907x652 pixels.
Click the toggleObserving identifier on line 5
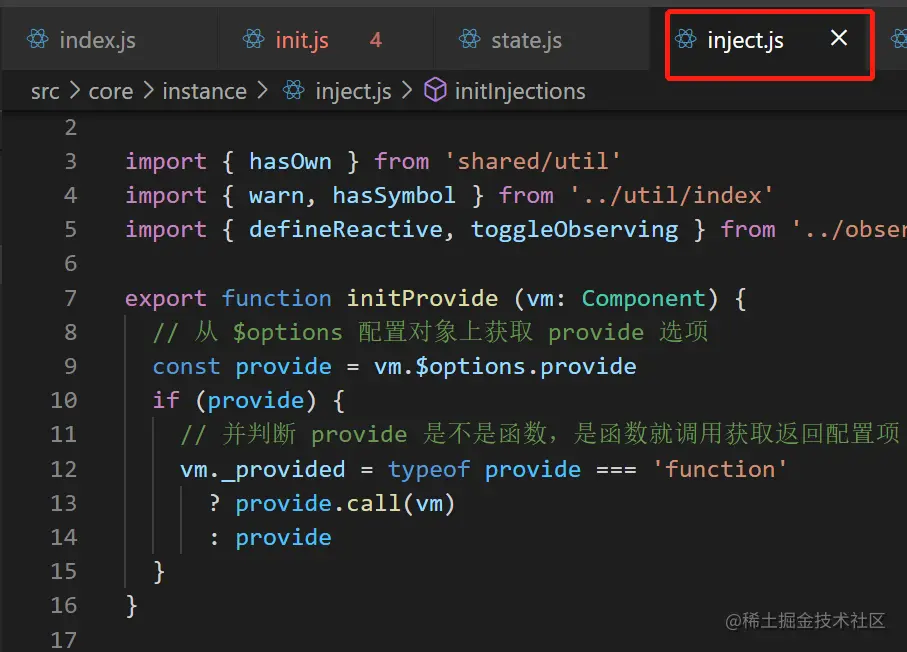tap(574, 230)
